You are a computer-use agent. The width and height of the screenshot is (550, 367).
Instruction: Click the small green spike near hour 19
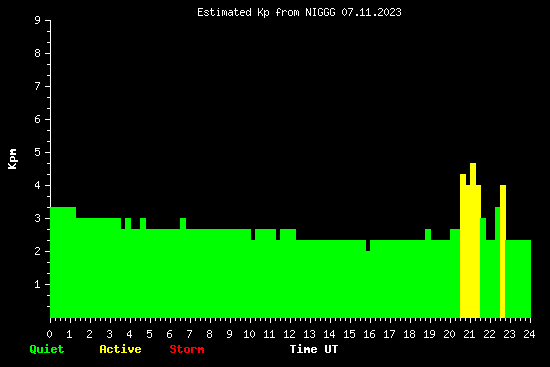pos(428,234)
